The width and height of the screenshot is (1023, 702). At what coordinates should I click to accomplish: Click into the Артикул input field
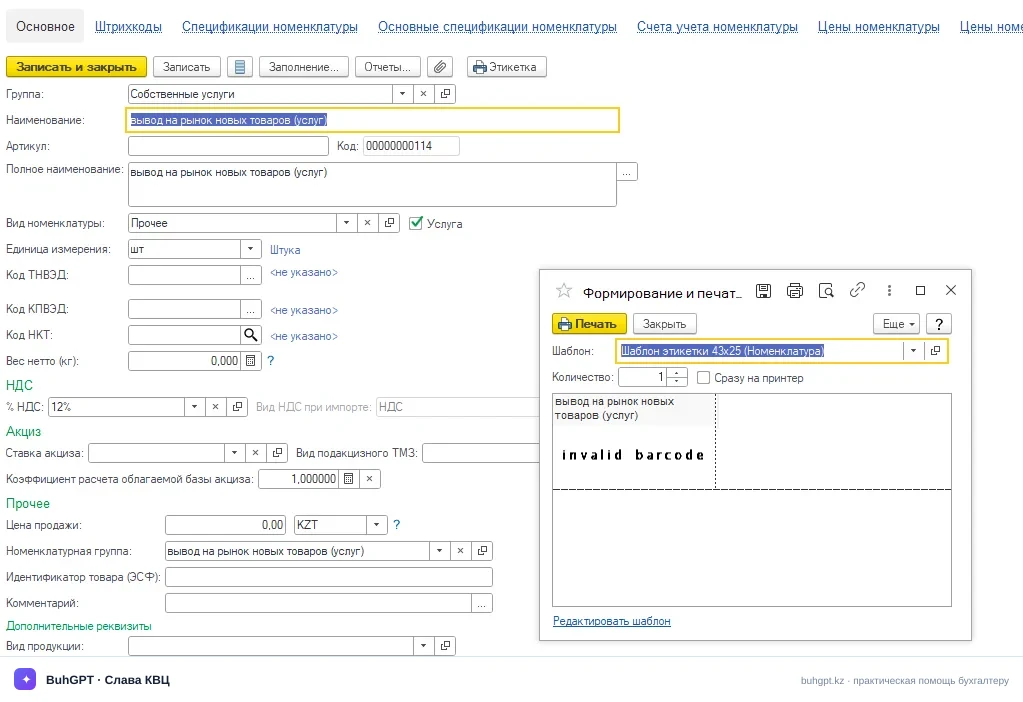pos(228,146)
